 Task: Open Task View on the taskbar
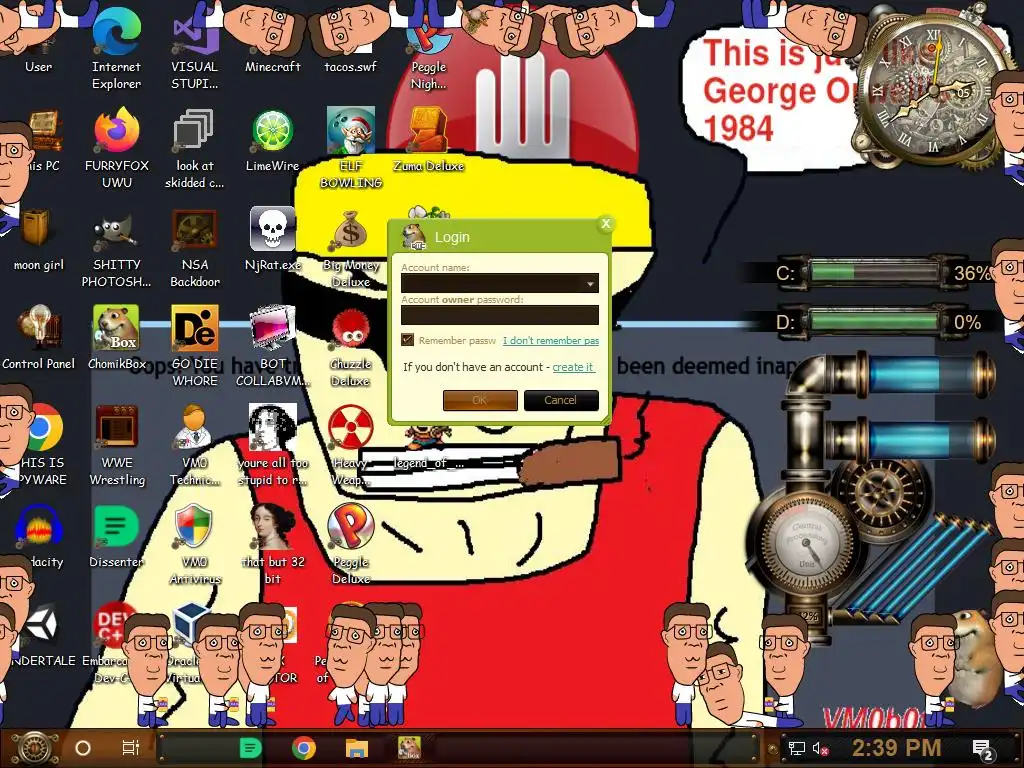pyautogui.click(x=131, y=748)
